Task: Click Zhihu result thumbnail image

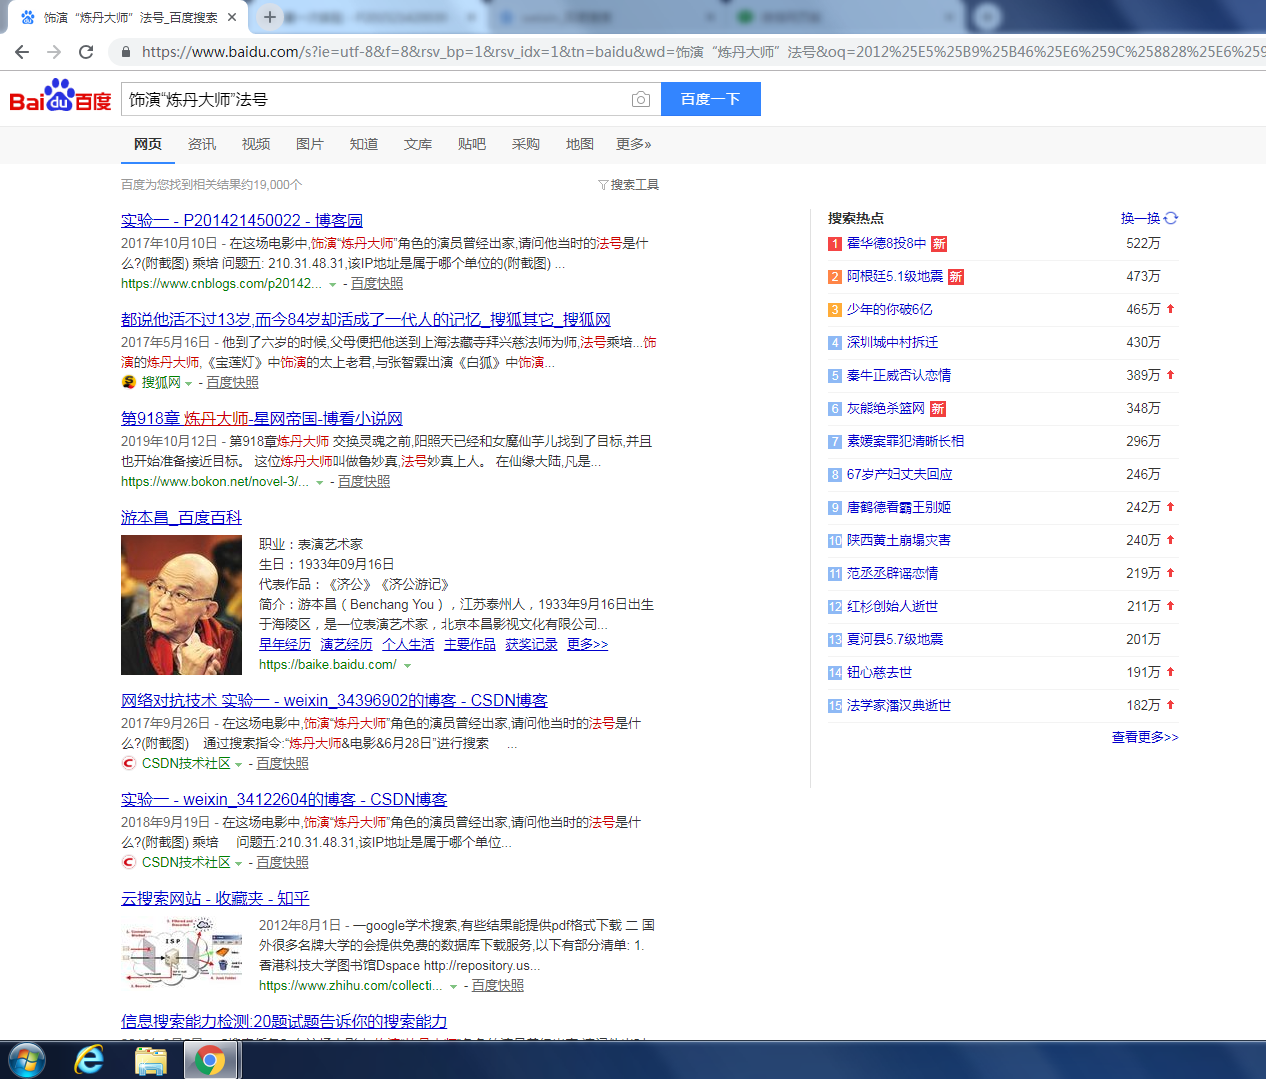Action: coord(181,955)
